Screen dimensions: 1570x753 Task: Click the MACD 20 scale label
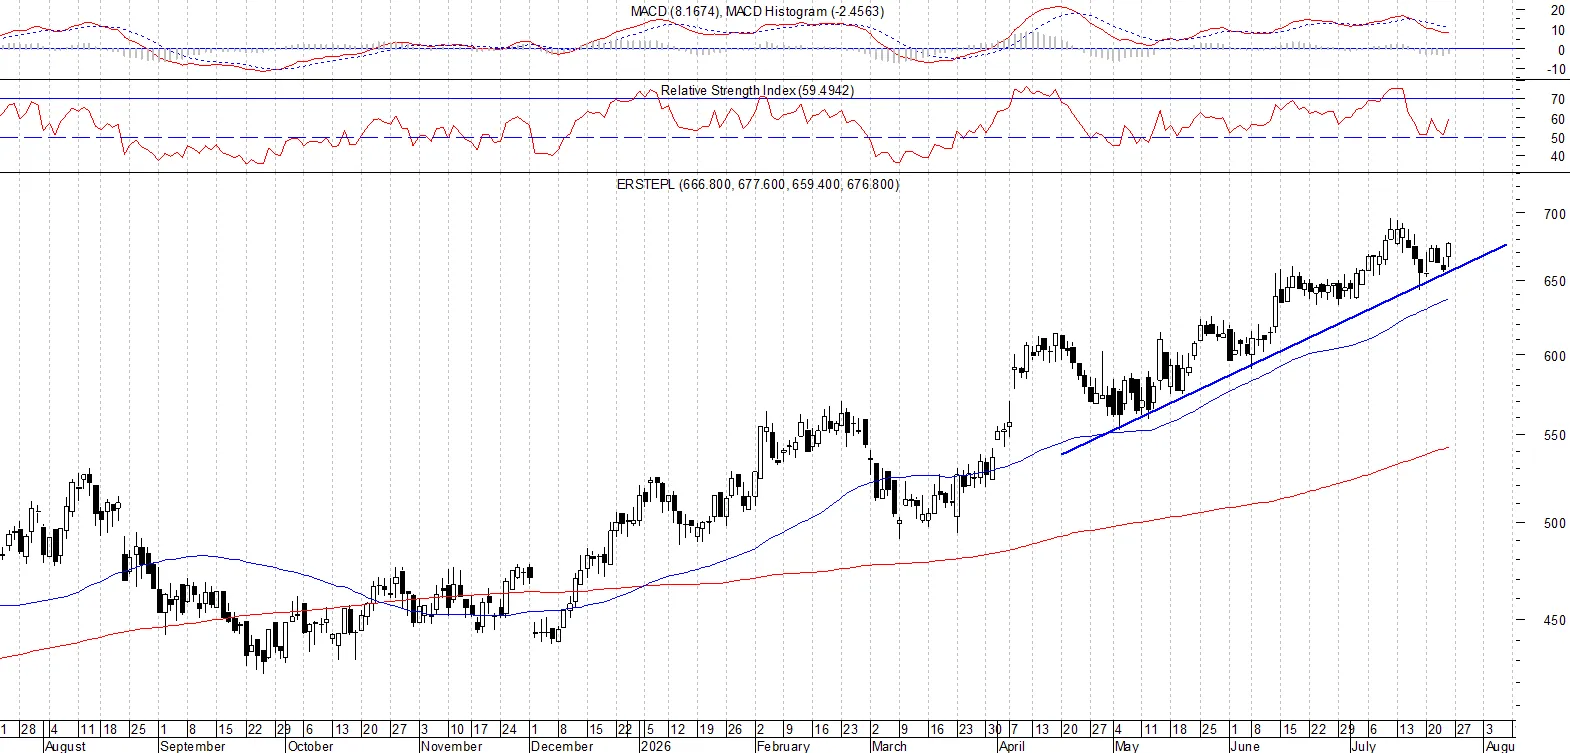click(x=1558, y=10)
